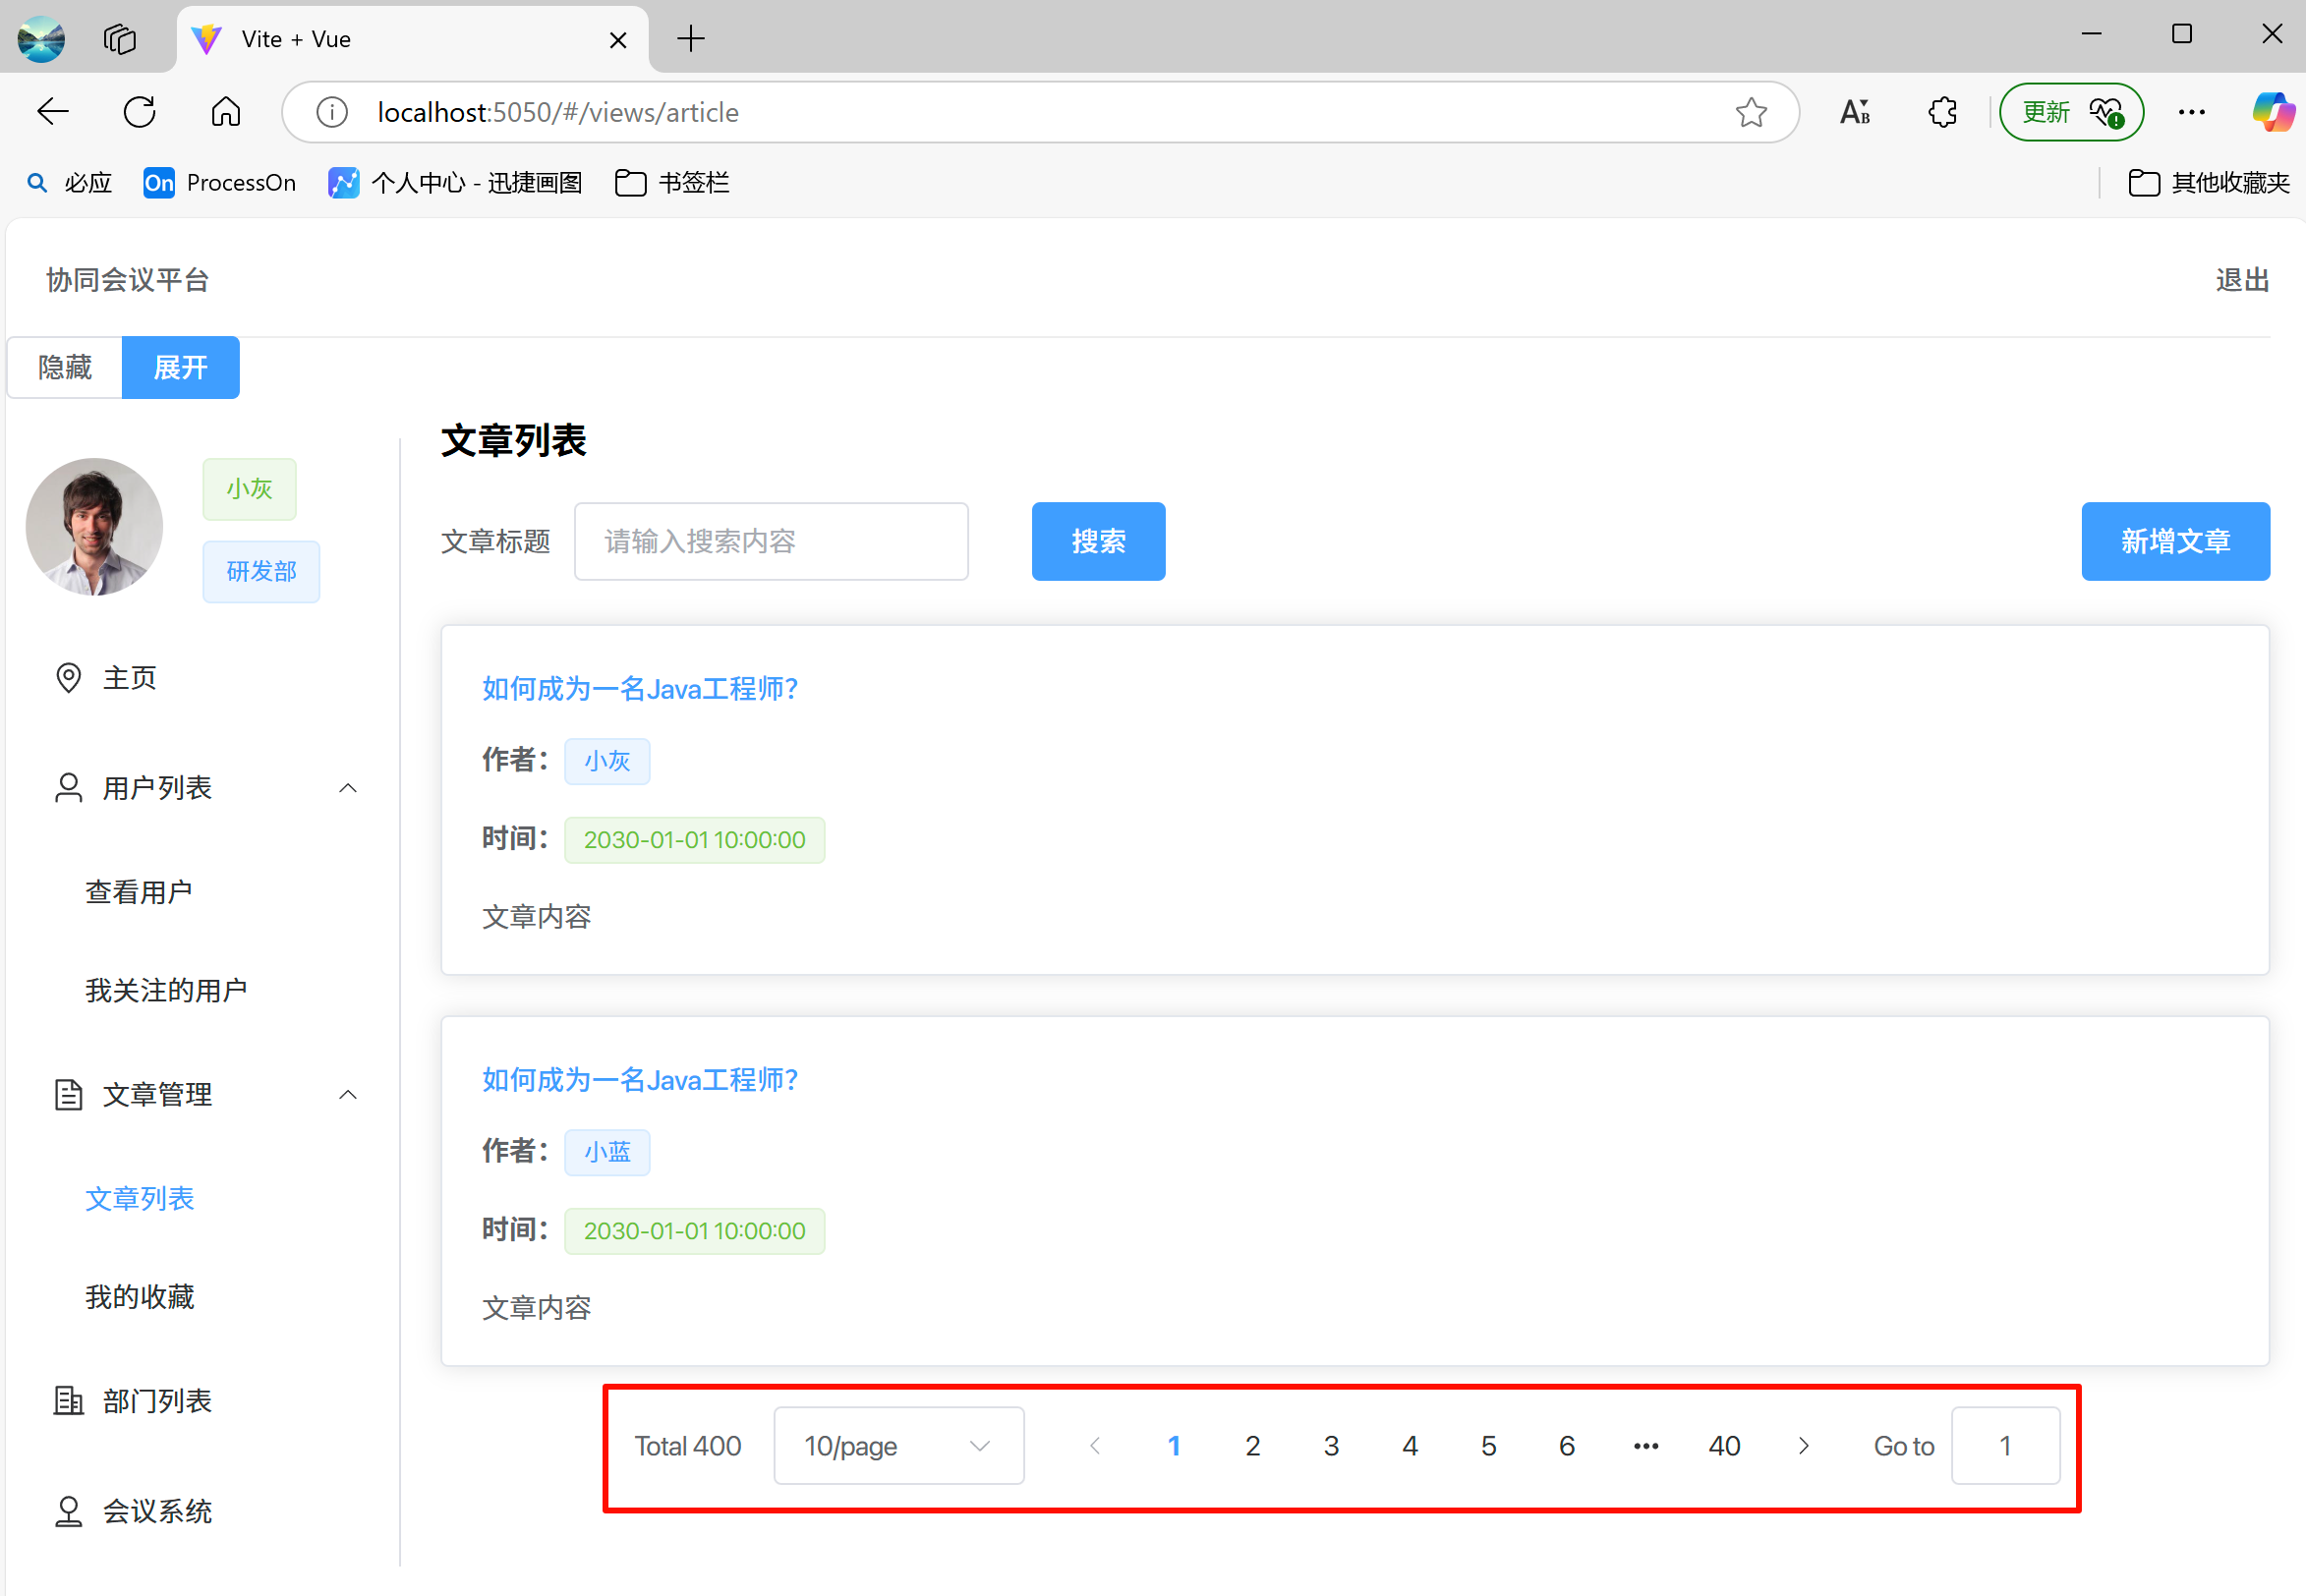Select pagination page 4

coord(1410,1446)
